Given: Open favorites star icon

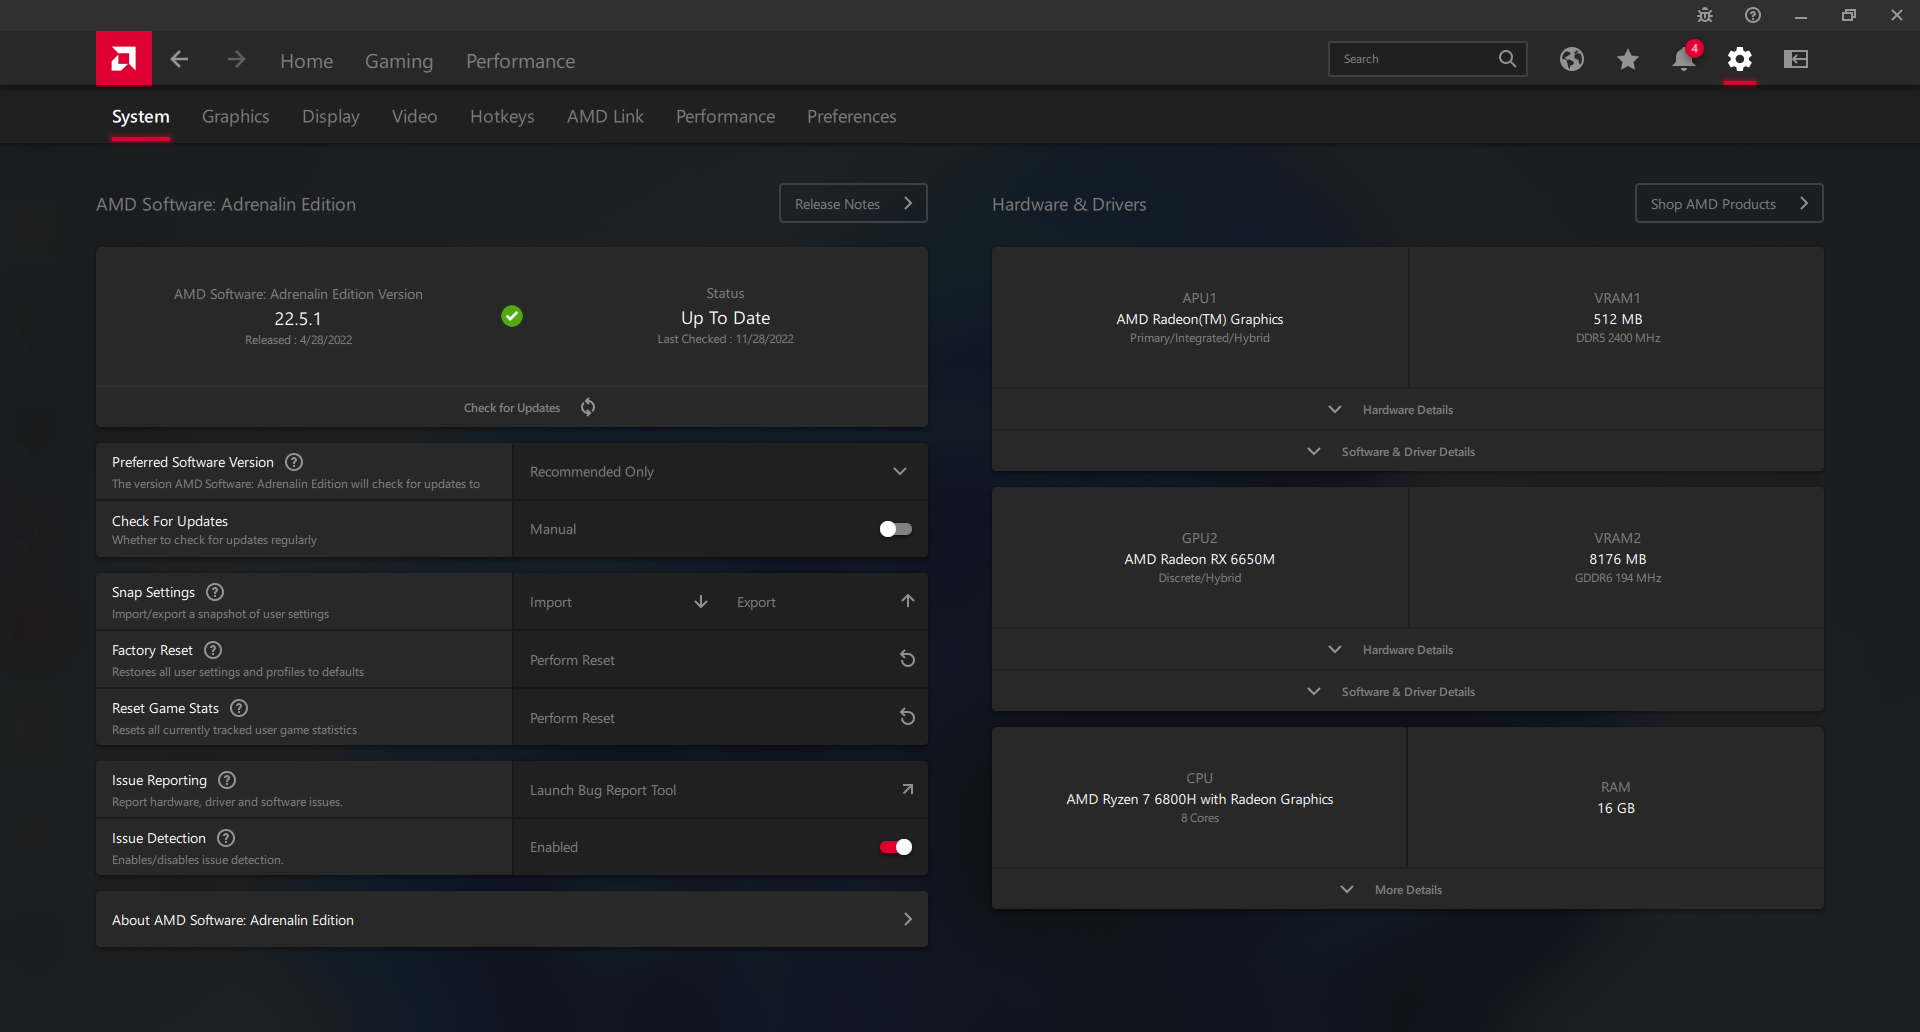Looking at the screenshot, I should click(x=1628, y=59).
